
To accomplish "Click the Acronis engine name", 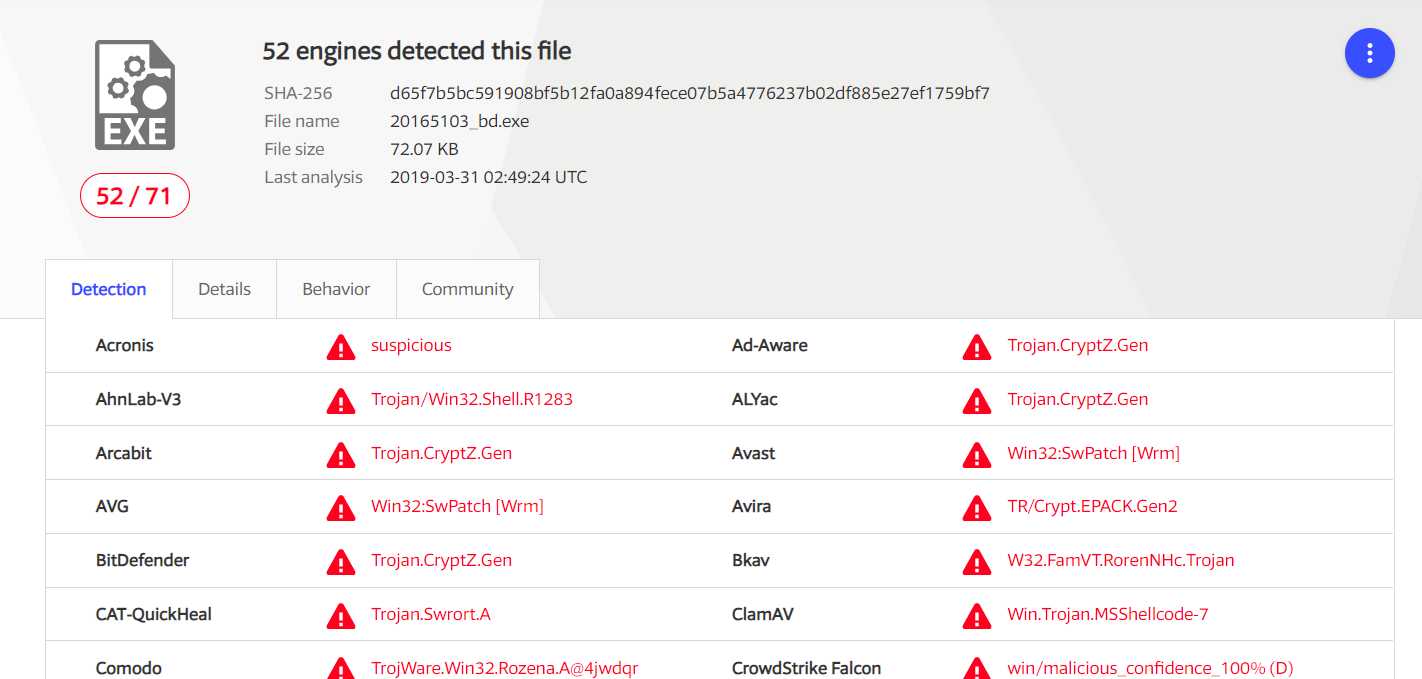I will [125, 345].
